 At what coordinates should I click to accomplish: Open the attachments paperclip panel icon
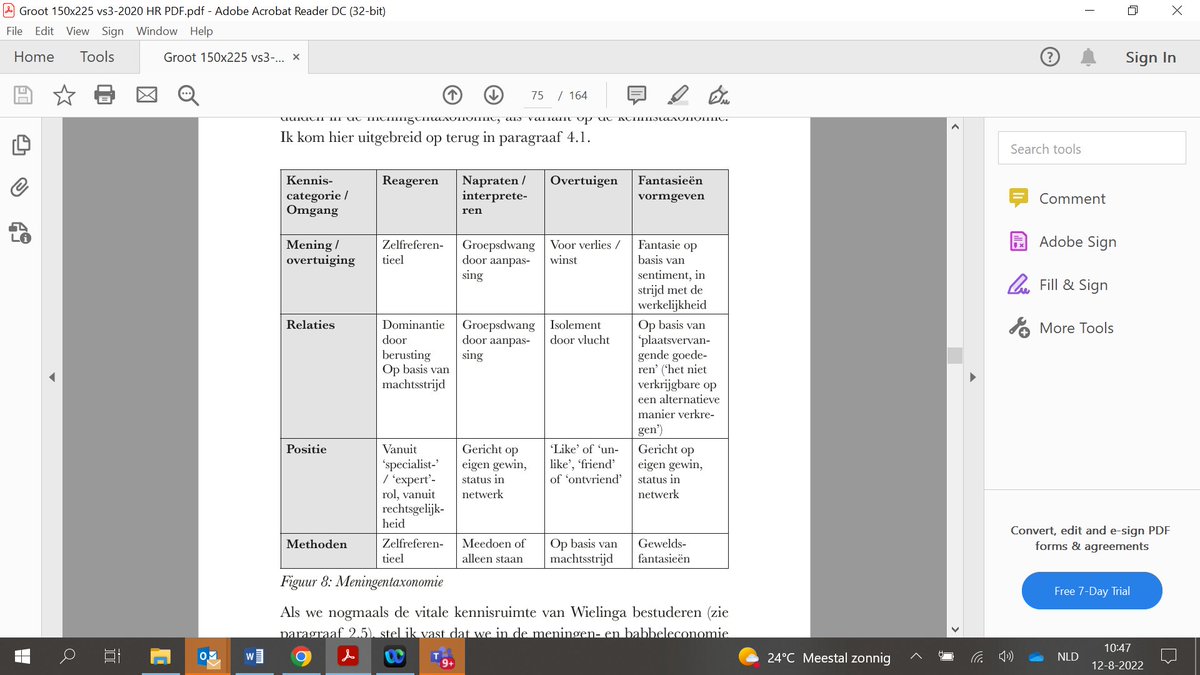pos(19,188)
